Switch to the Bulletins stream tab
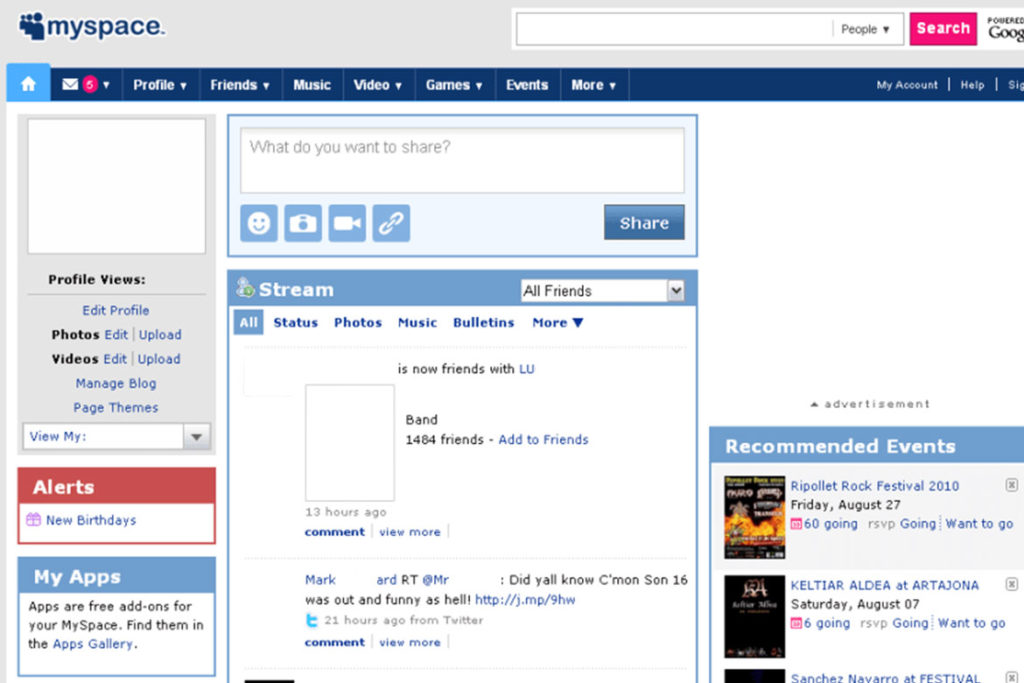 click(x=484, y=323)
